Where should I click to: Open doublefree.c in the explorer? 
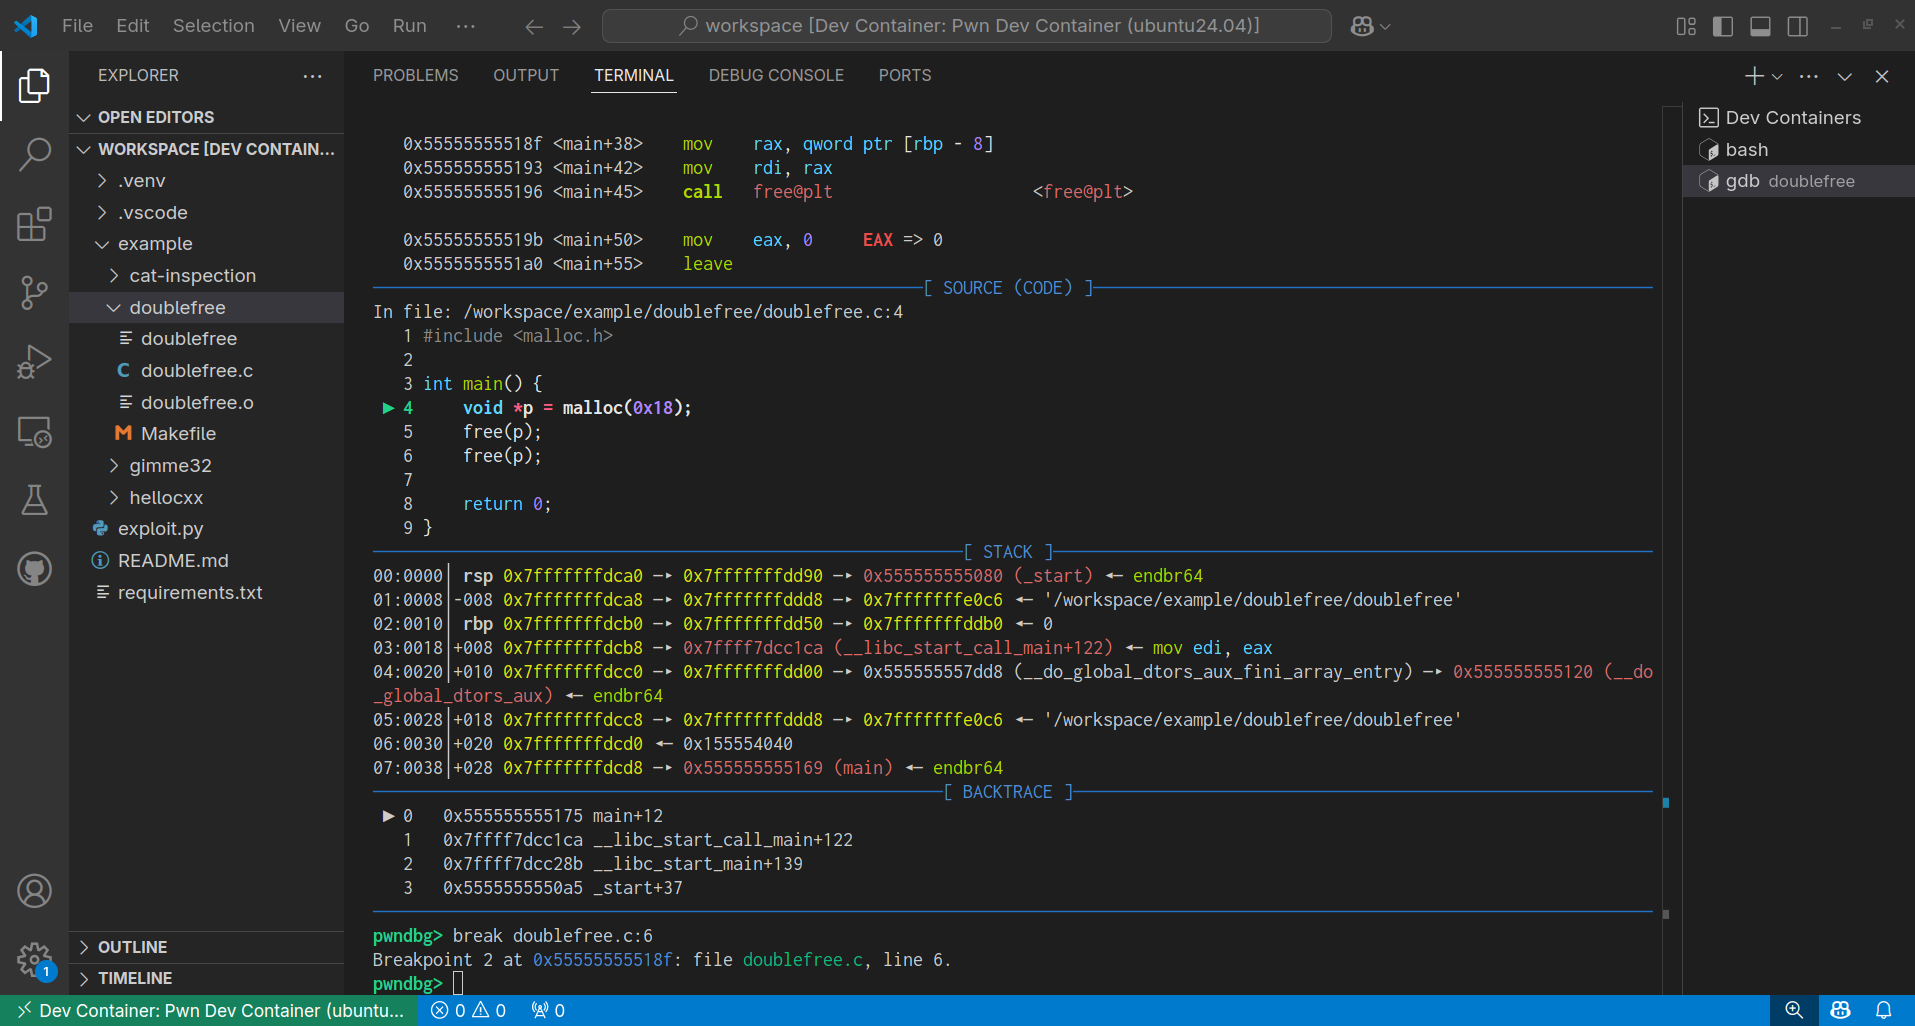click(196, 371)
